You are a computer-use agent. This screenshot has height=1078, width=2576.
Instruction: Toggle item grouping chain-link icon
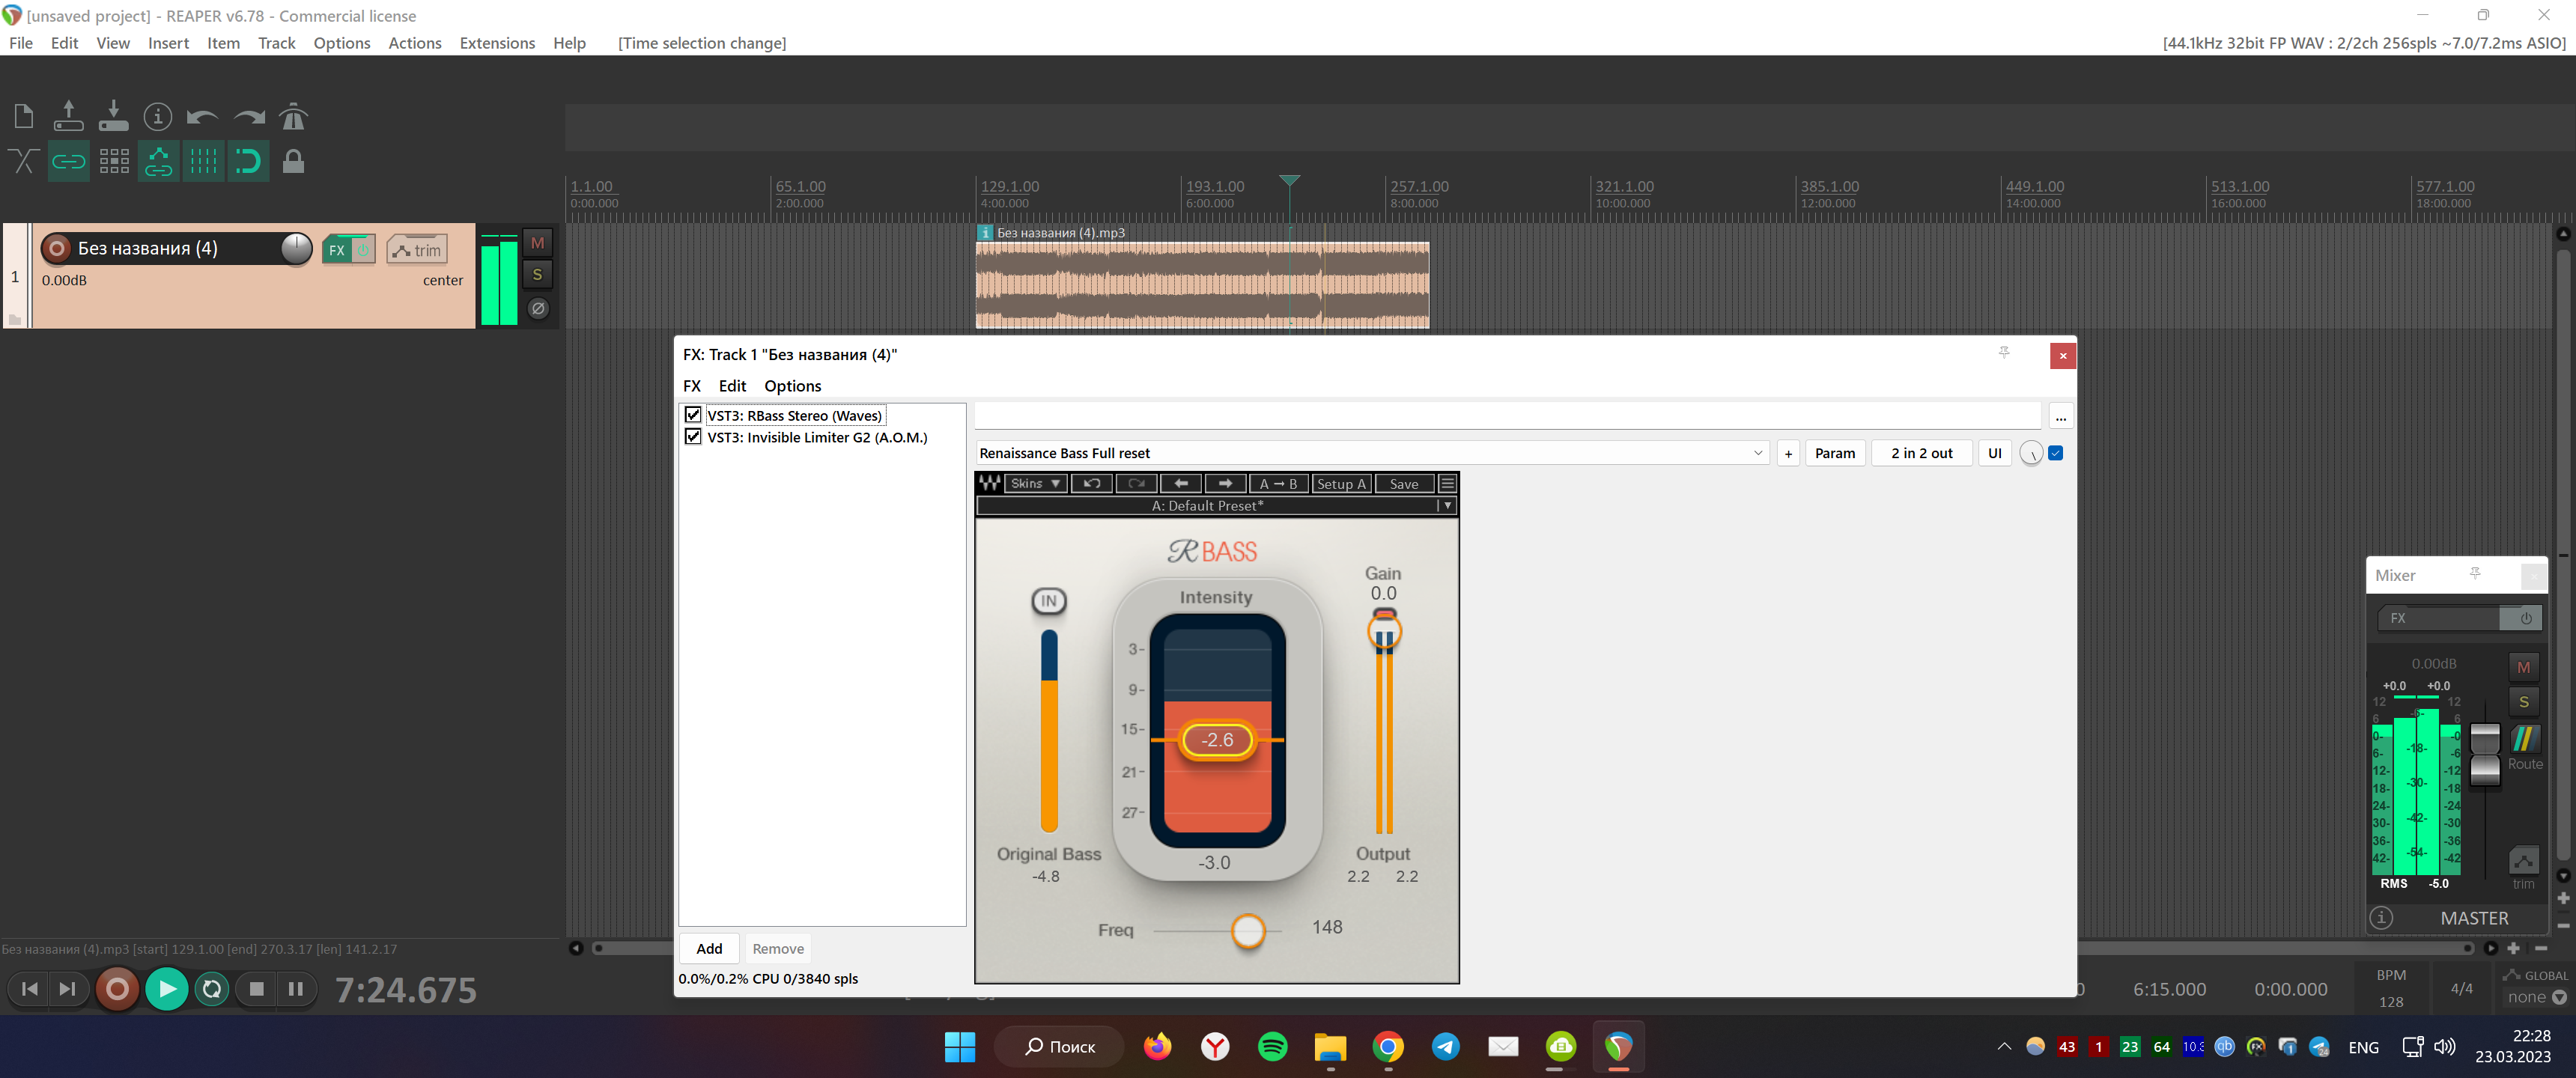(x=68, y=161)
